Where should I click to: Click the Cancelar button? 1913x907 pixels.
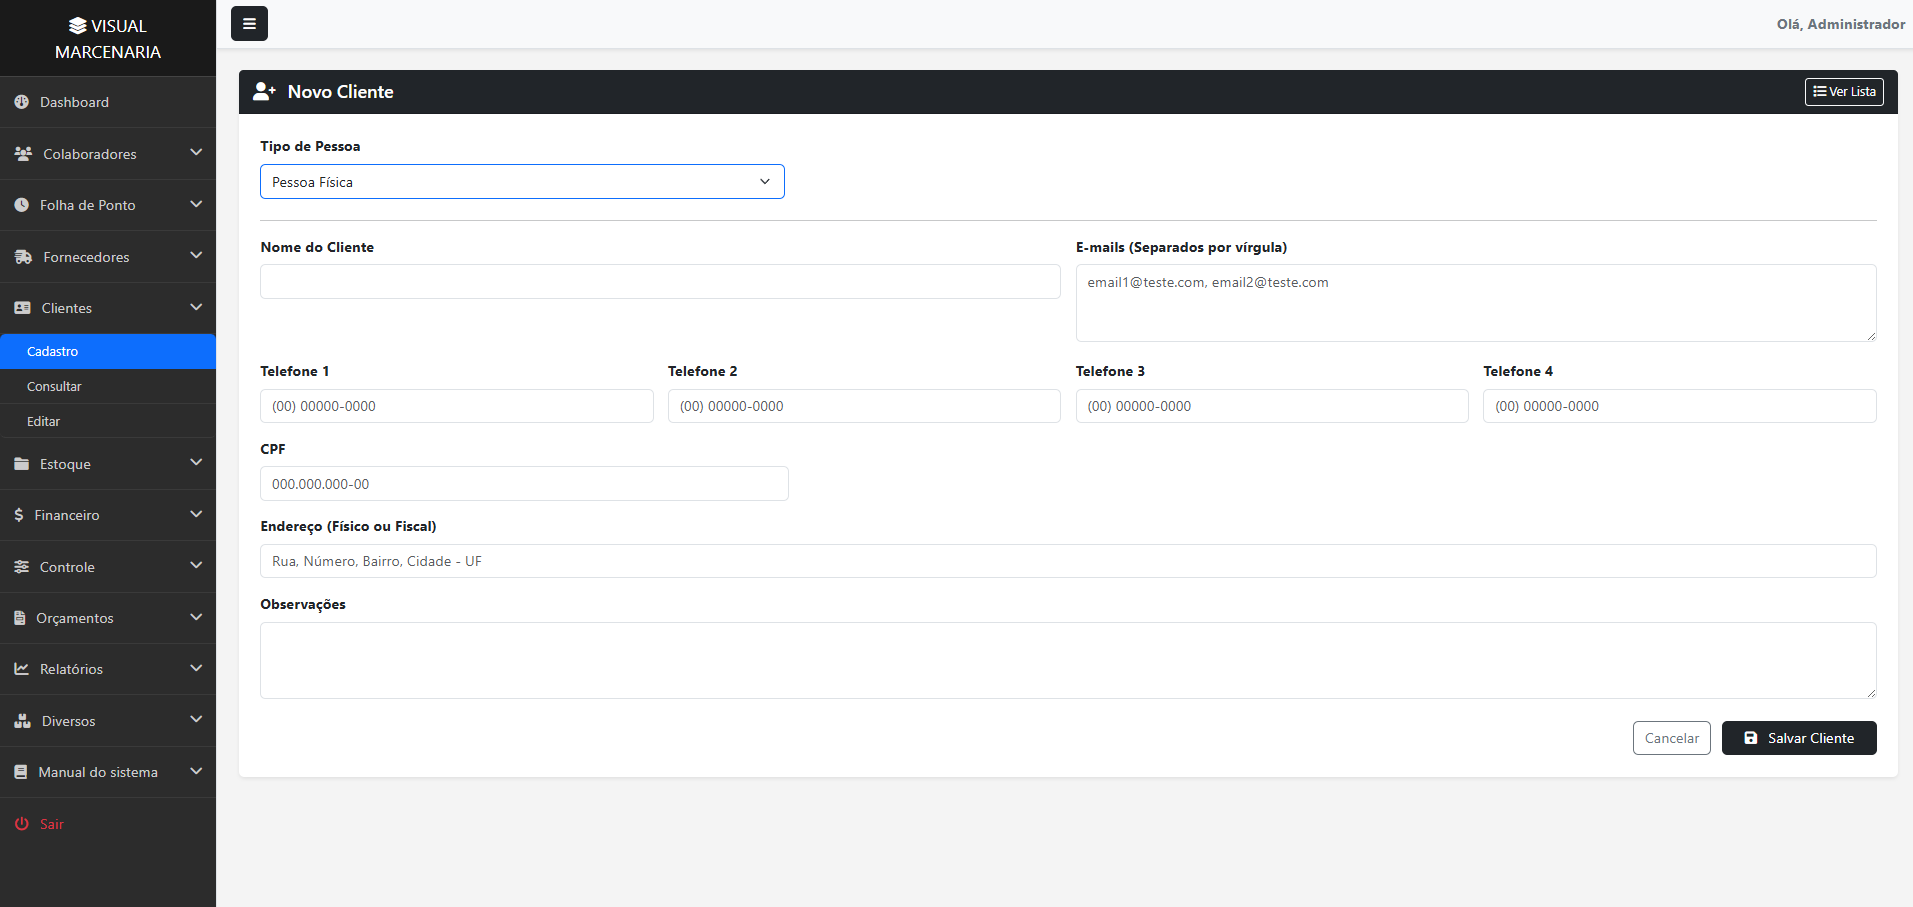[x=1672, y=738]
